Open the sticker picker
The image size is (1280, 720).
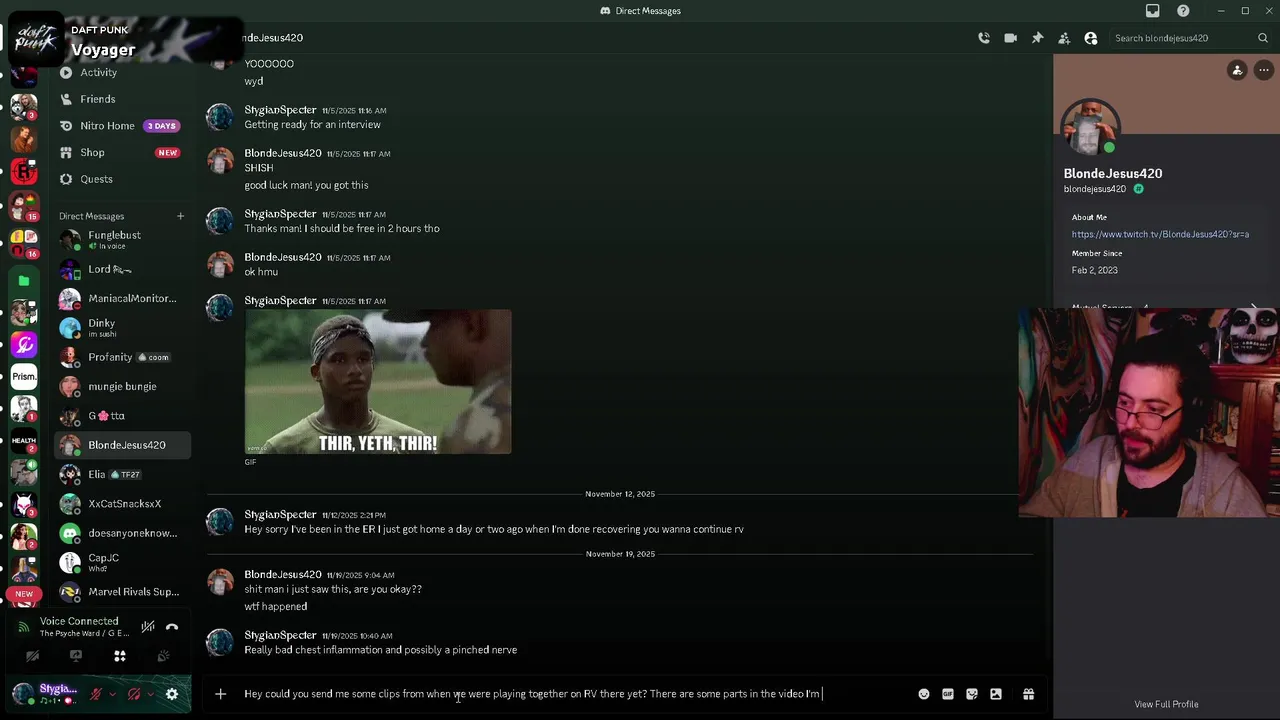[x=972, y=694]
